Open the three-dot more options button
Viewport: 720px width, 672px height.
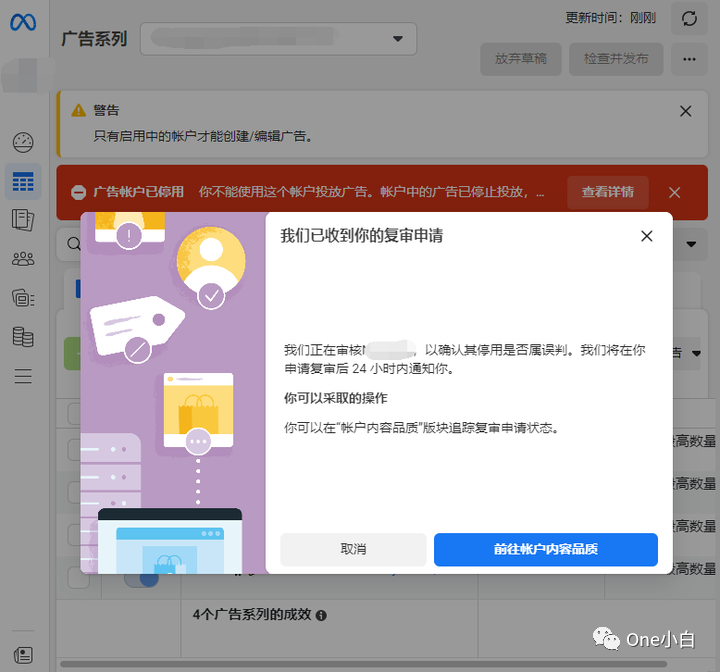(689, 59)
